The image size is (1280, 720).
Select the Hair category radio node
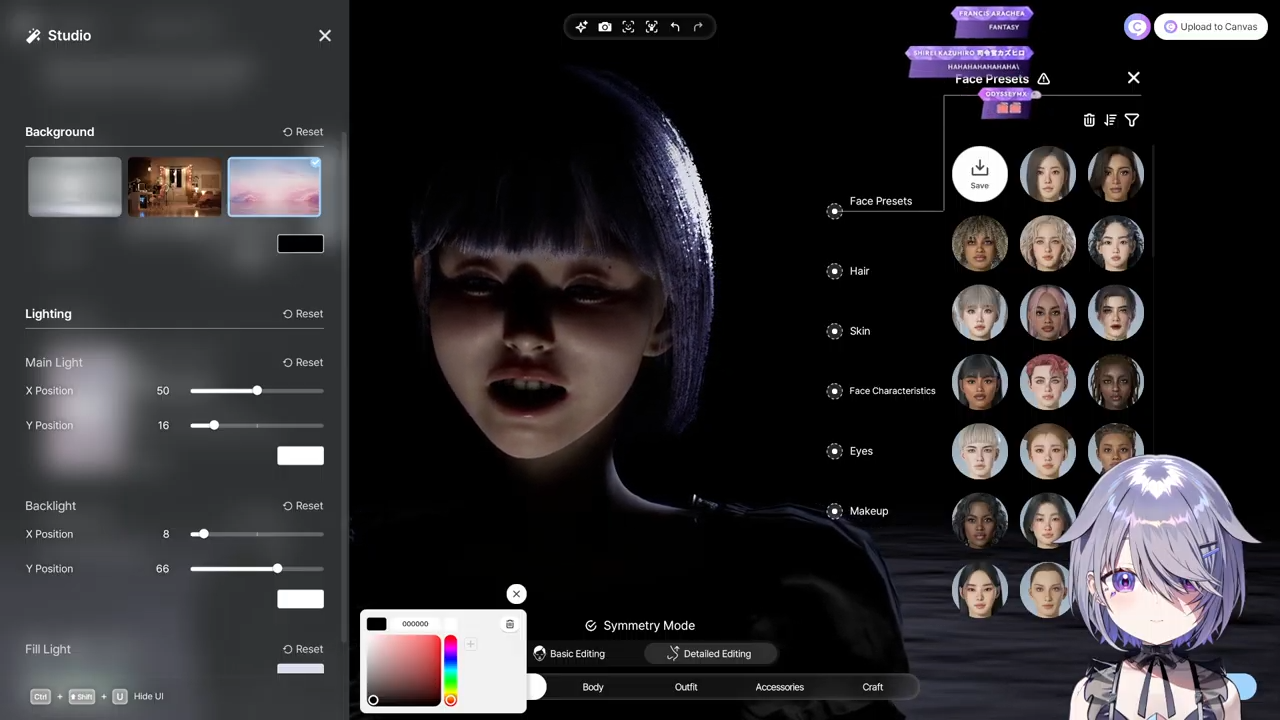pos(835,271)
